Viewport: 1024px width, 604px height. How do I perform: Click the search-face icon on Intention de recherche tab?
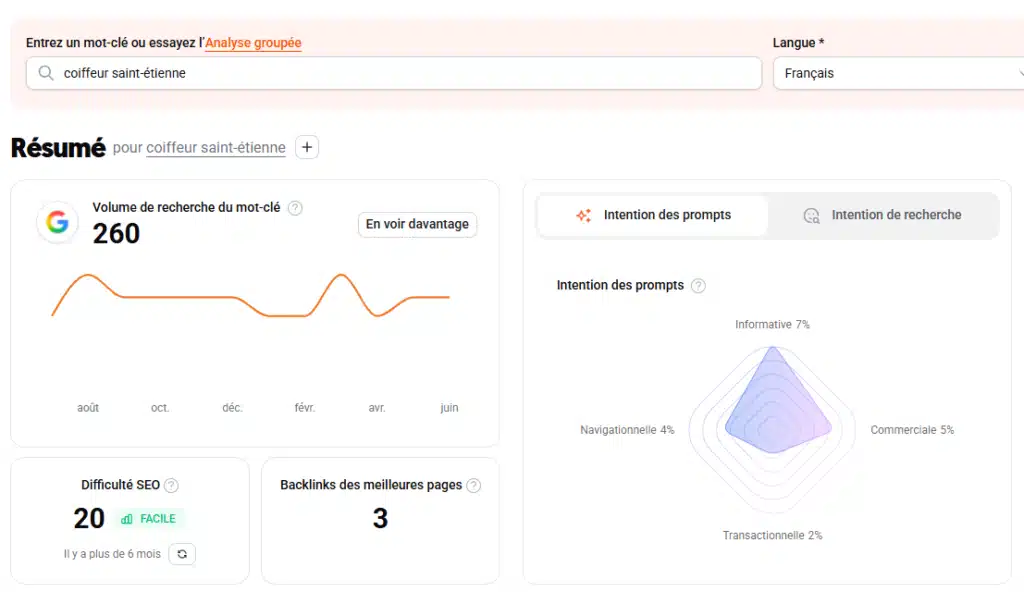[x=811, y=215]
